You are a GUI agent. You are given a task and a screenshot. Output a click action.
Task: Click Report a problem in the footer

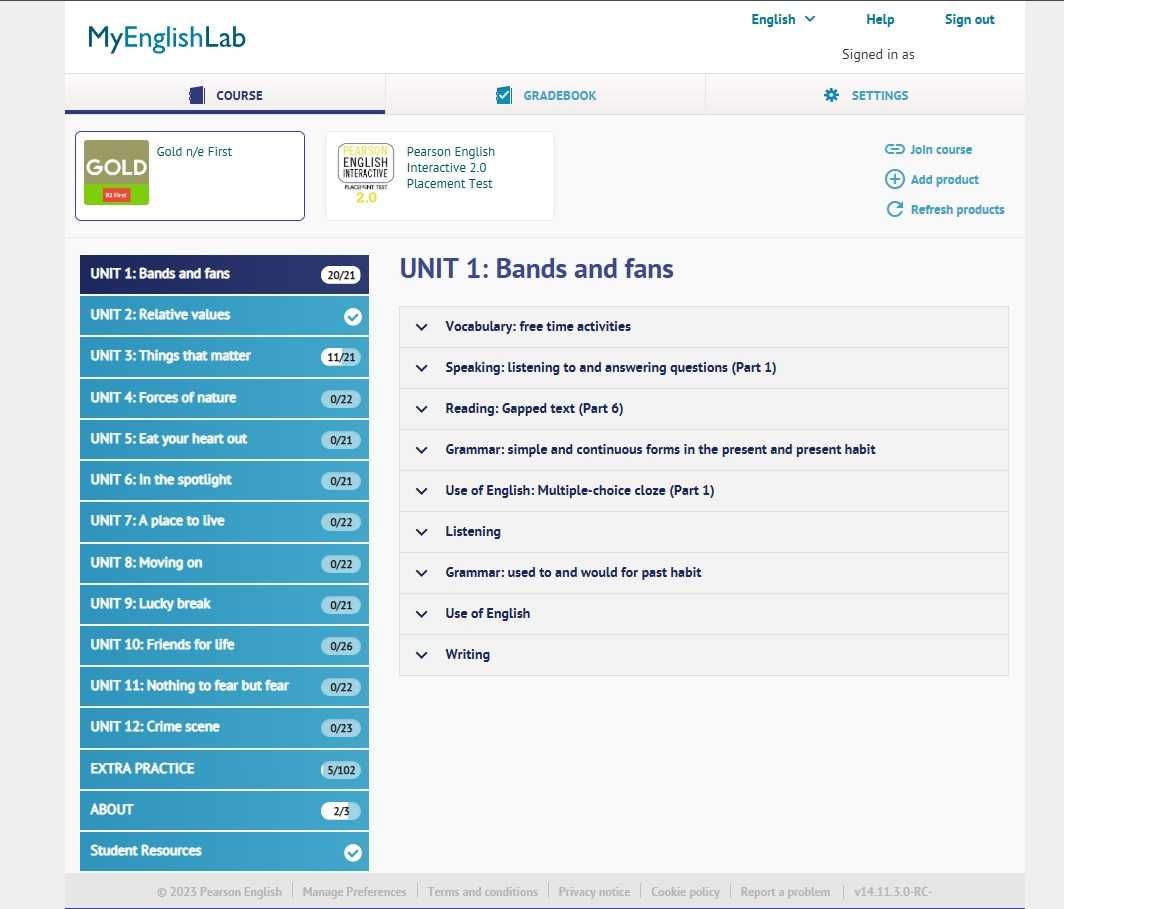click(785, 891)
